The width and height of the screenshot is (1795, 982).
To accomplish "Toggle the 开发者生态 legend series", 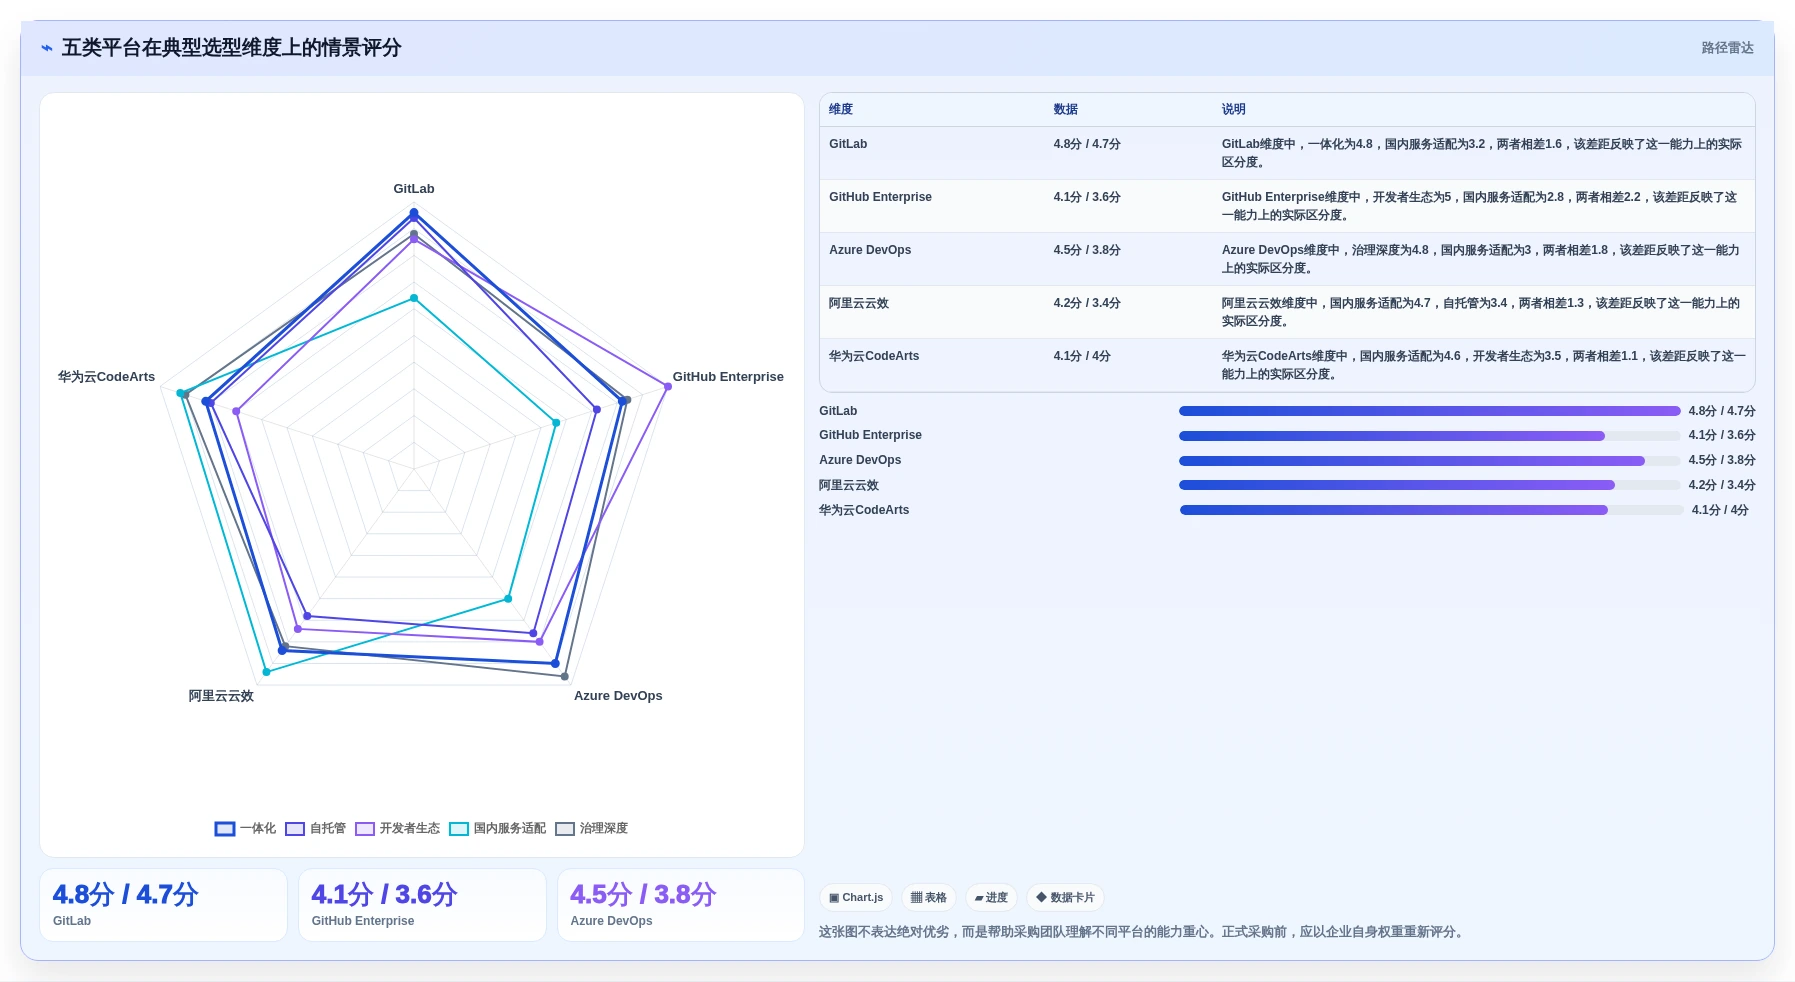I will tap(397, 828).
